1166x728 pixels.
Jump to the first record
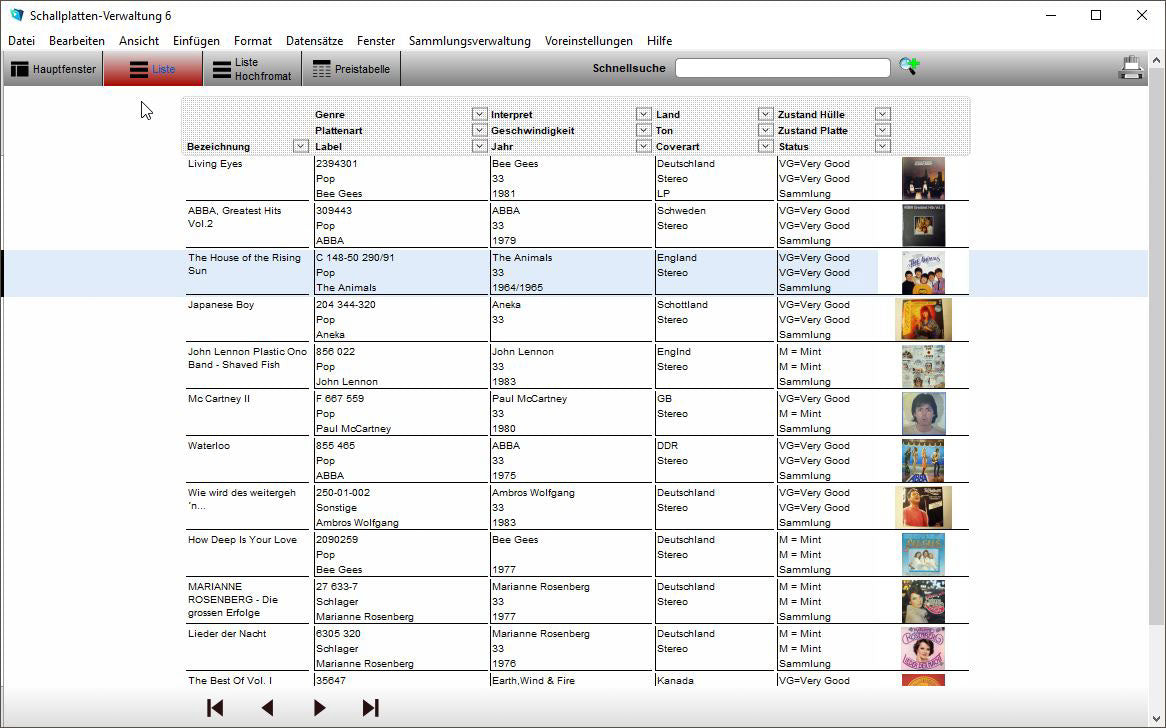click(x=215, y=708)
